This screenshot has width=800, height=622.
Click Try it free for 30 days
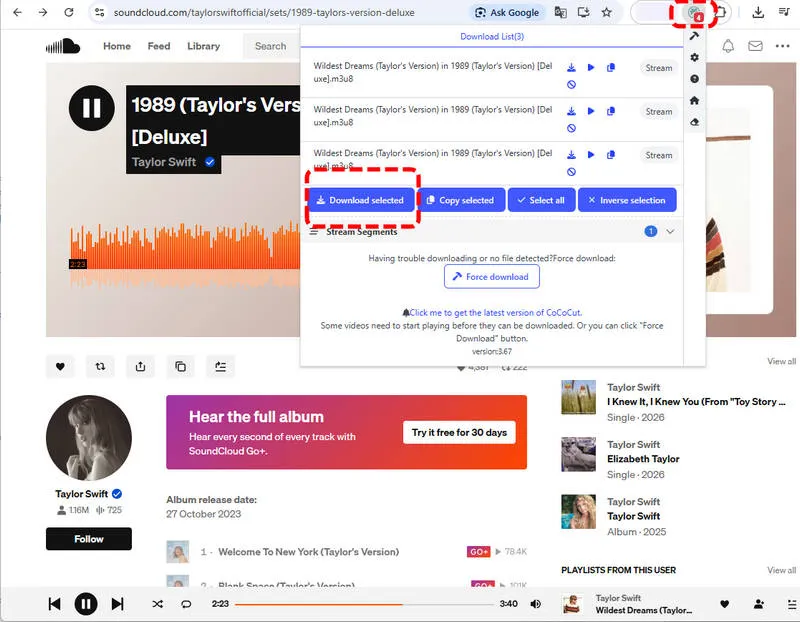coord(459,433)
